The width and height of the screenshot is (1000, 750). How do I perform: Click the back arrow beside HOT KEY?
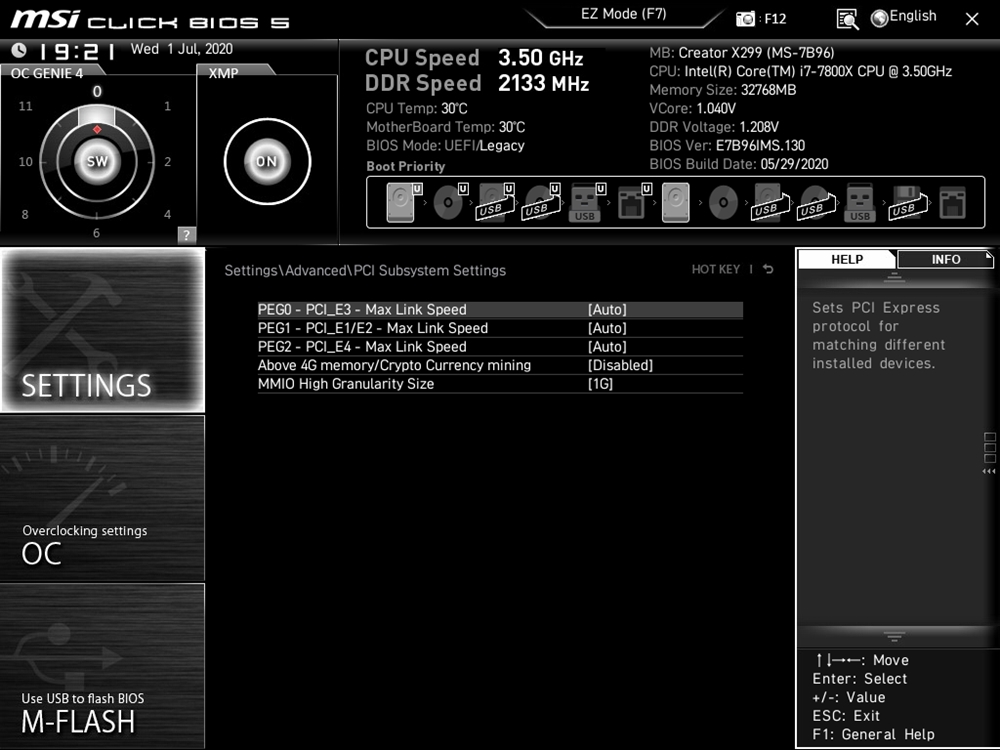click(x=768, y=269)
